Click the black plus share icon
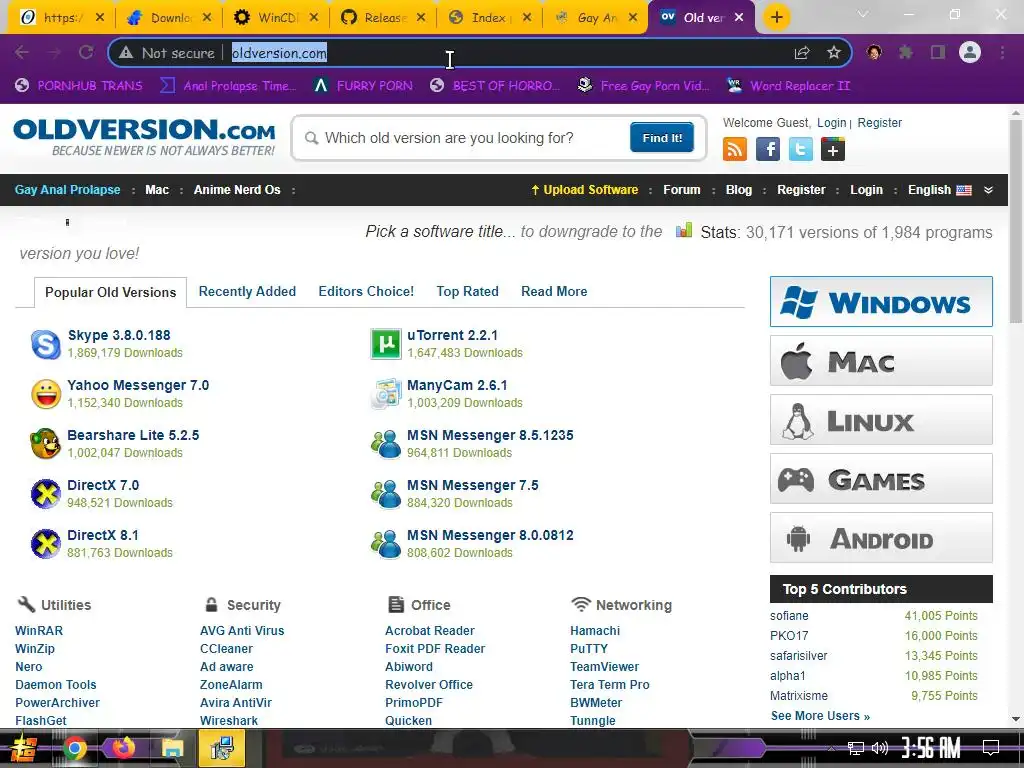 (833, 150)
